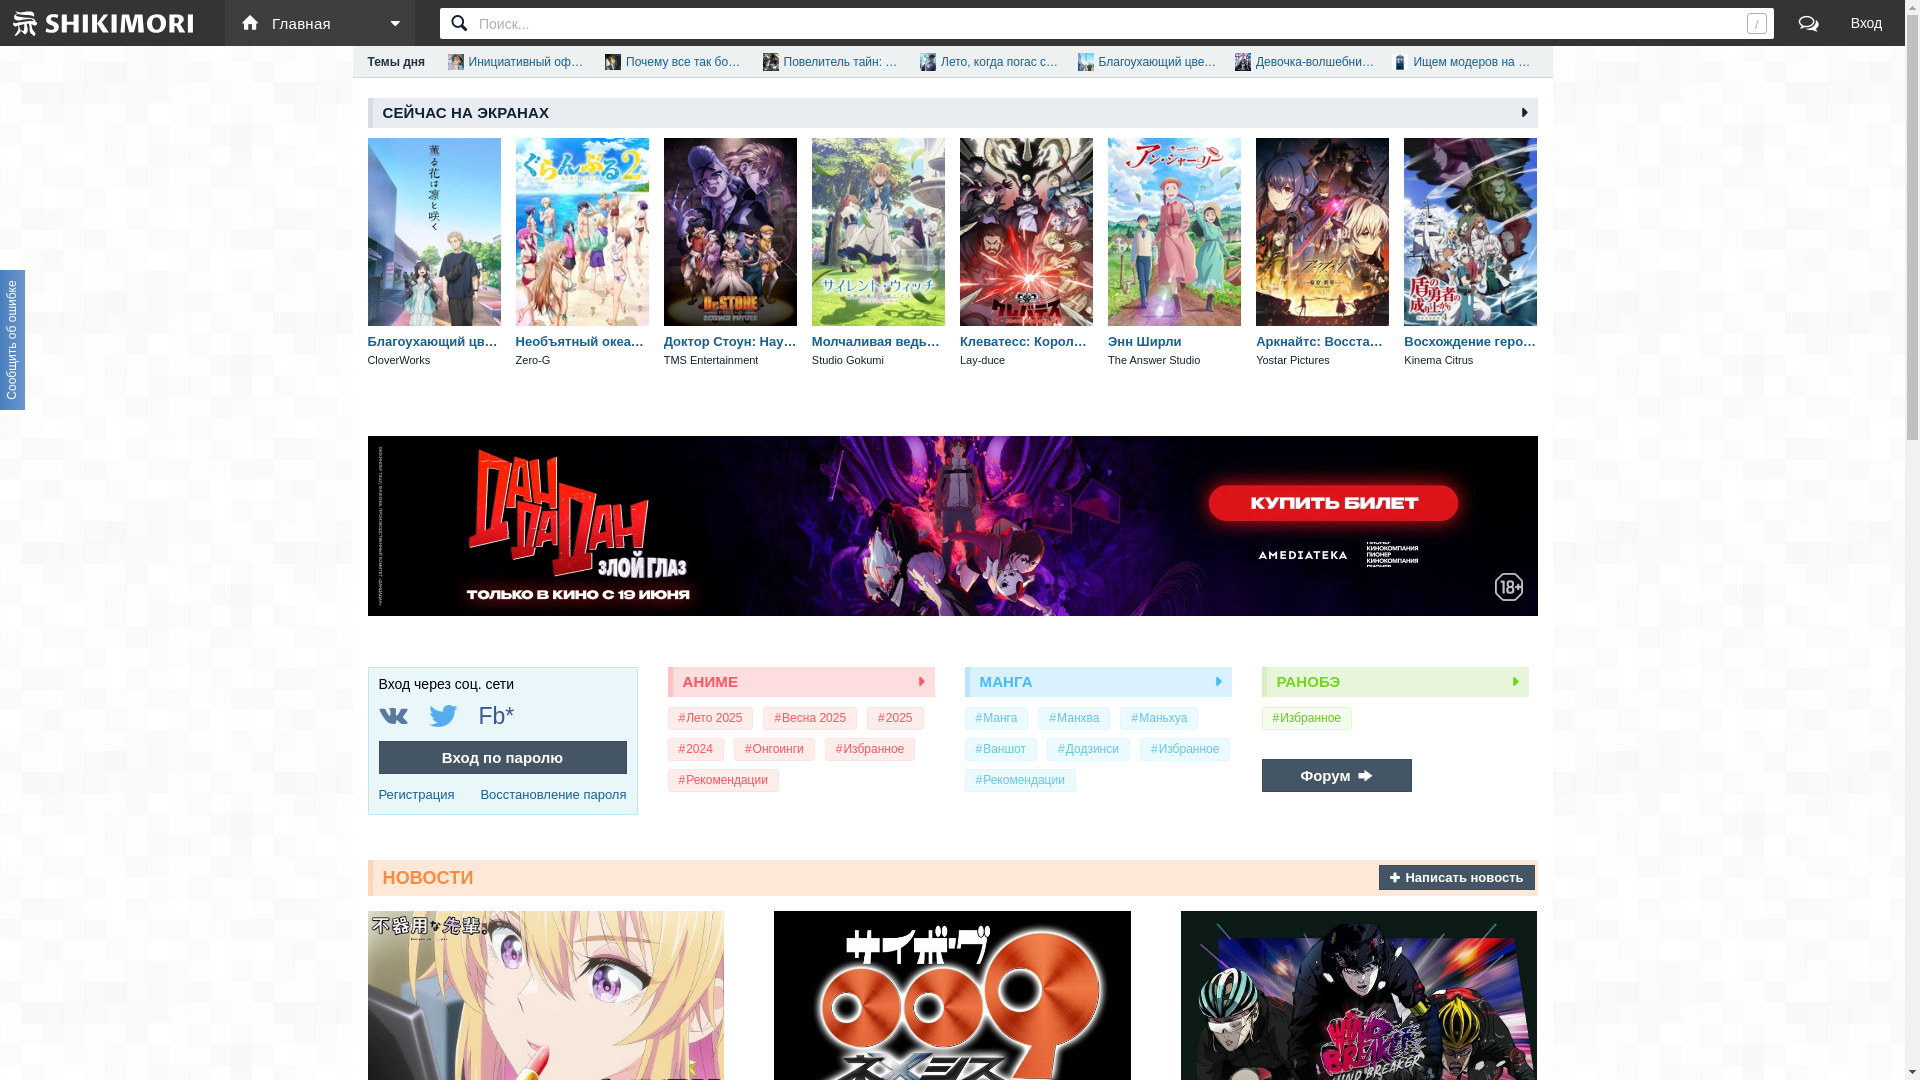
Task: Click the Вход по паролю button
Action: click(x=503, y=758)
